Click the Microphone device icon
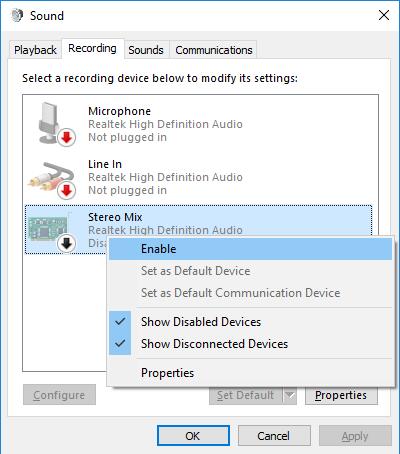 click(53, 123)
